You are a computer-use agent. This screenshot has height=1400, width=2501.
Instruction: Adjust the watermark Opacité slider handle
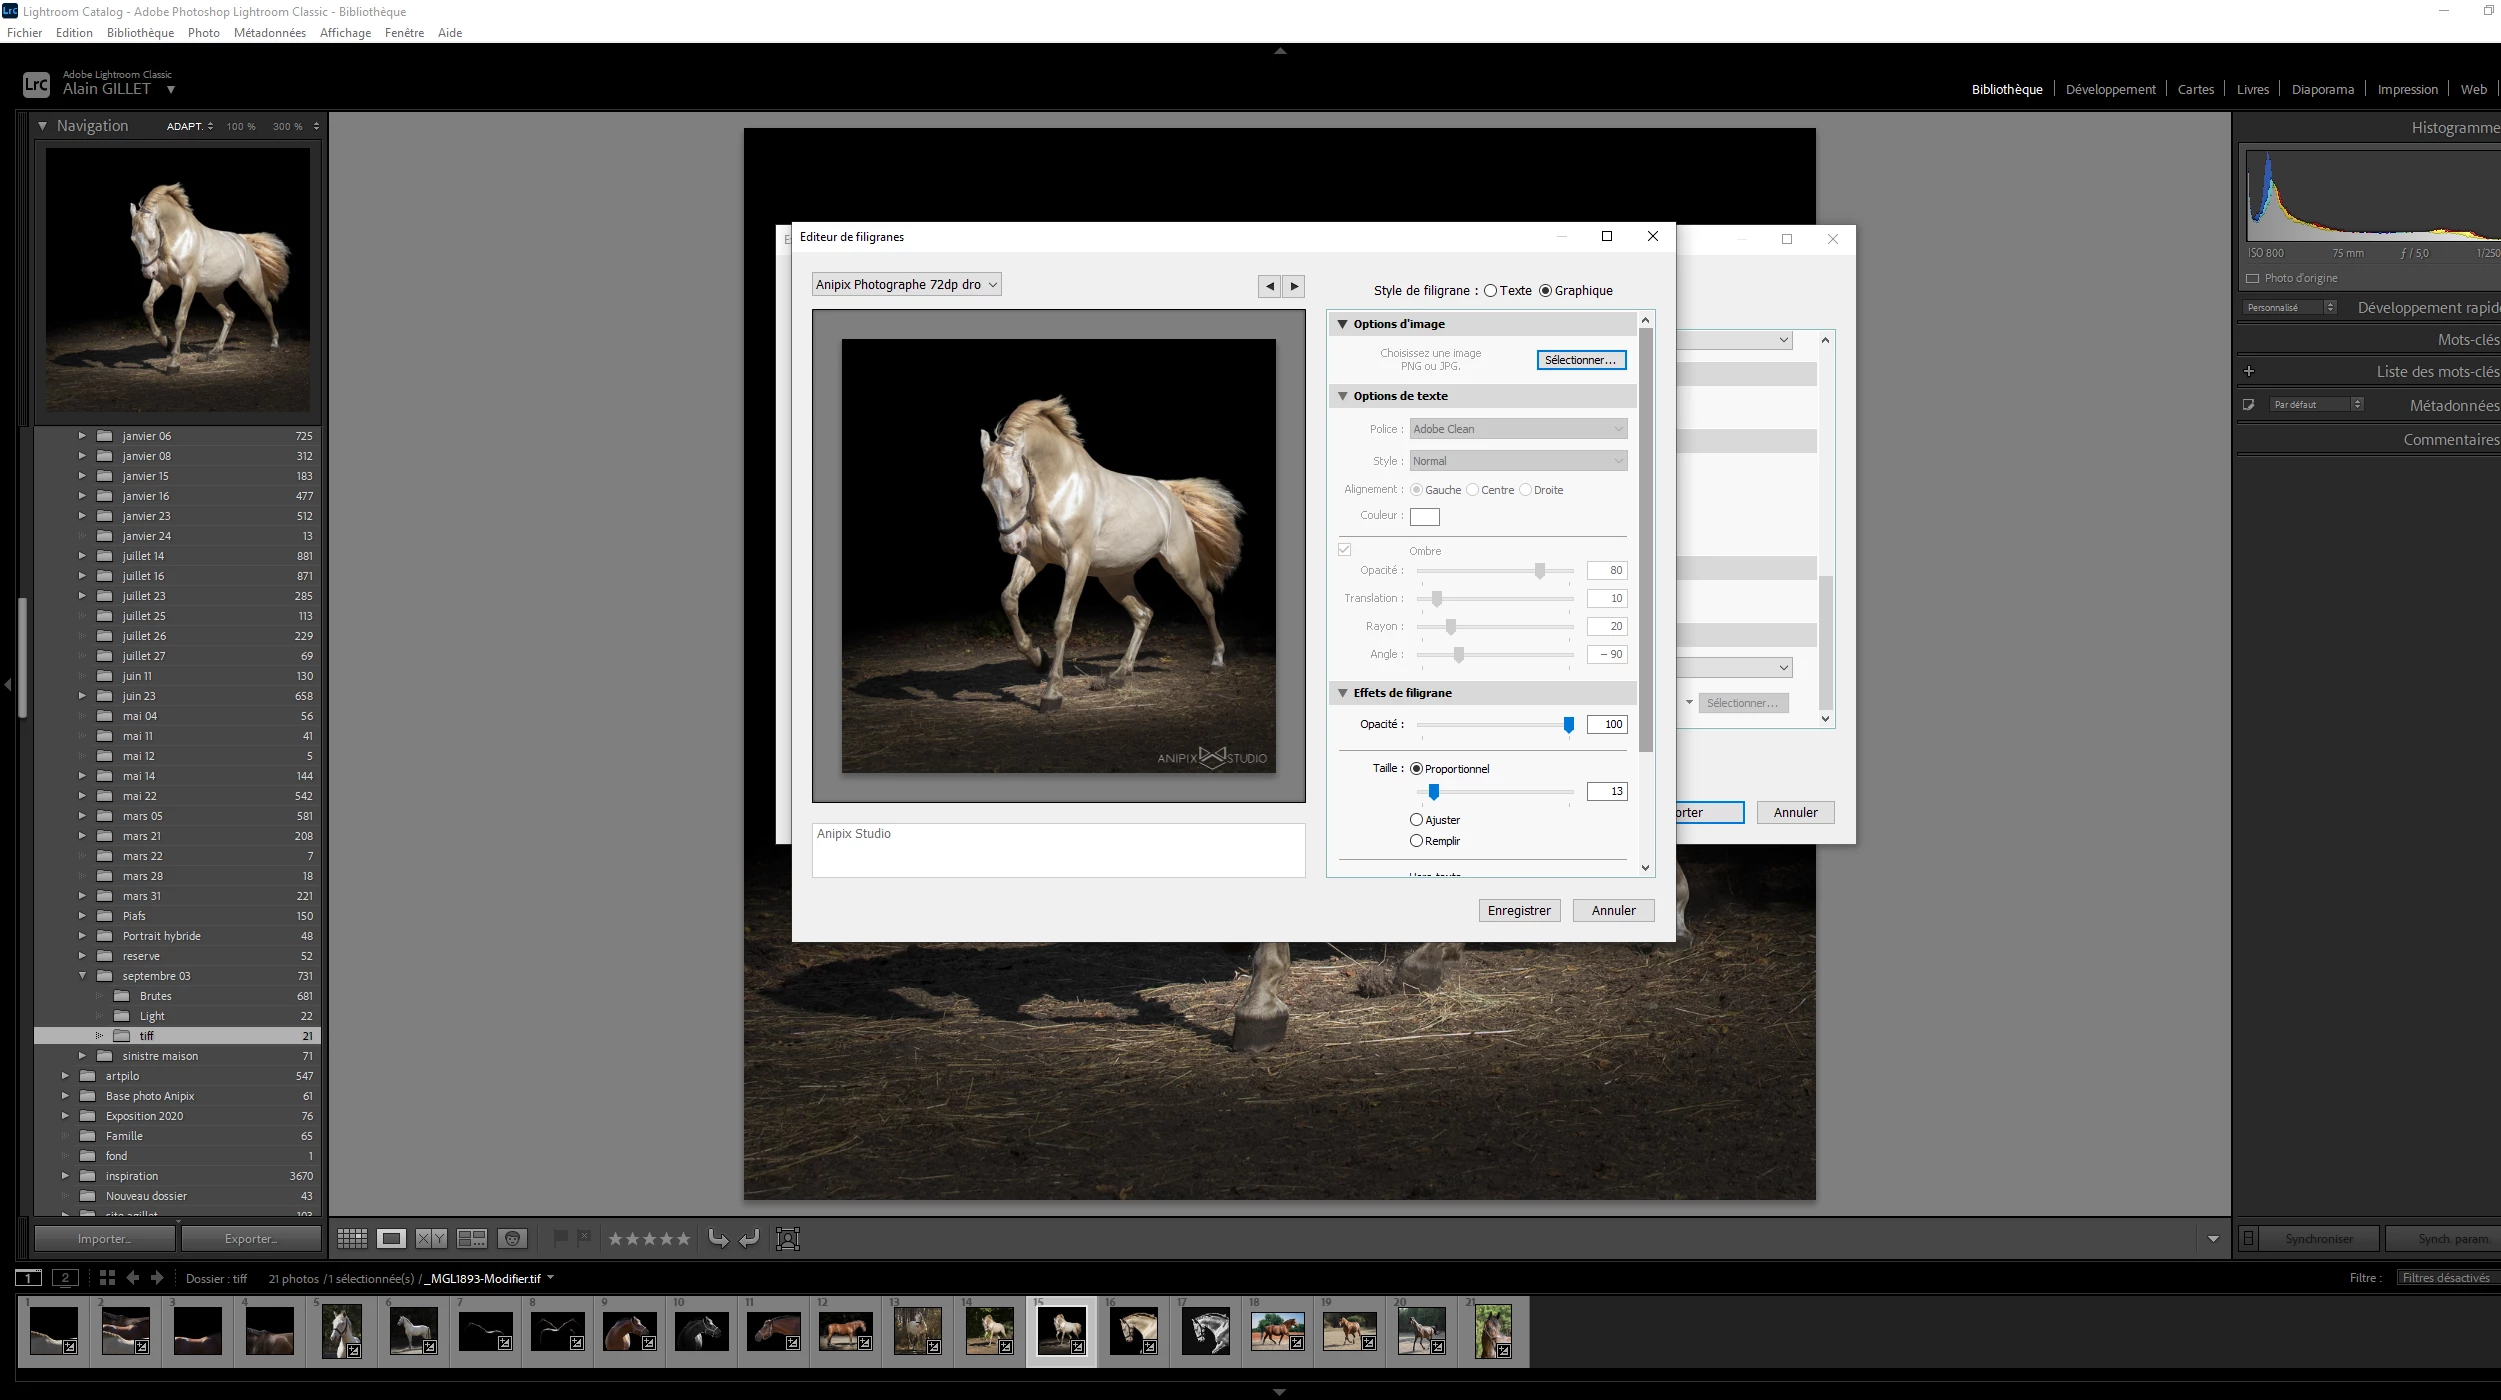pyautogui.click(x=1568, y=725)
